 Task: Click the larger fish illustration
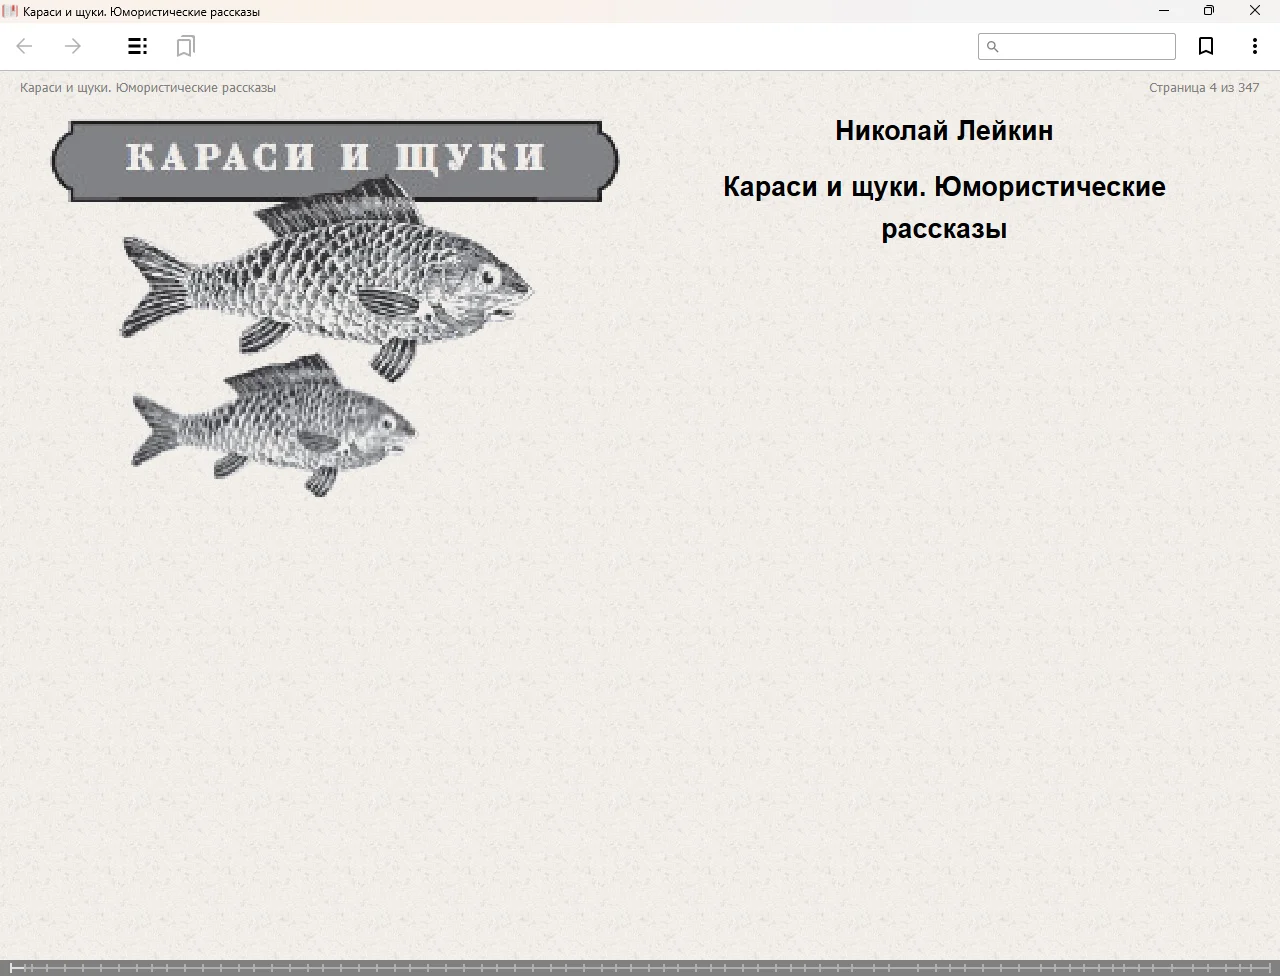point(330,275)
